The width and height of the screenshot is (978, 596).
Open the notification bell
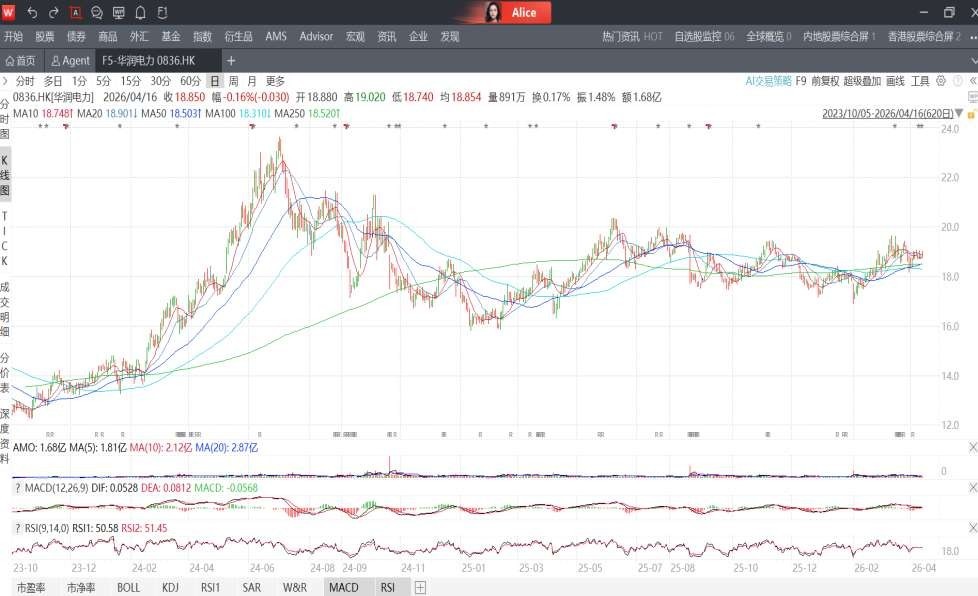140,13
